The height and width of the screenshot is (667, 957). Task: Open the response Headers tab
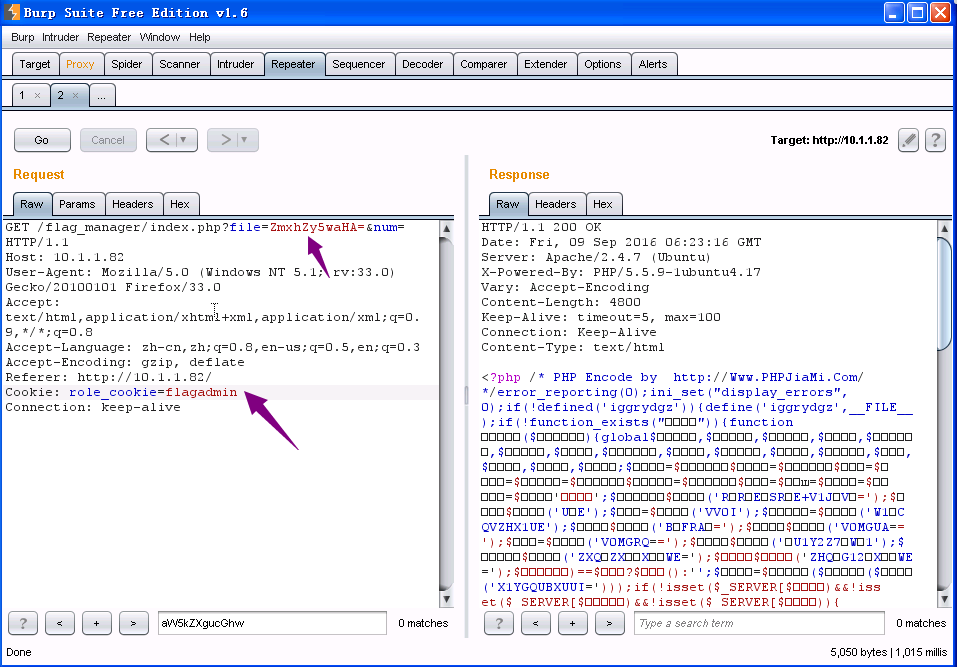click(556, 204)
